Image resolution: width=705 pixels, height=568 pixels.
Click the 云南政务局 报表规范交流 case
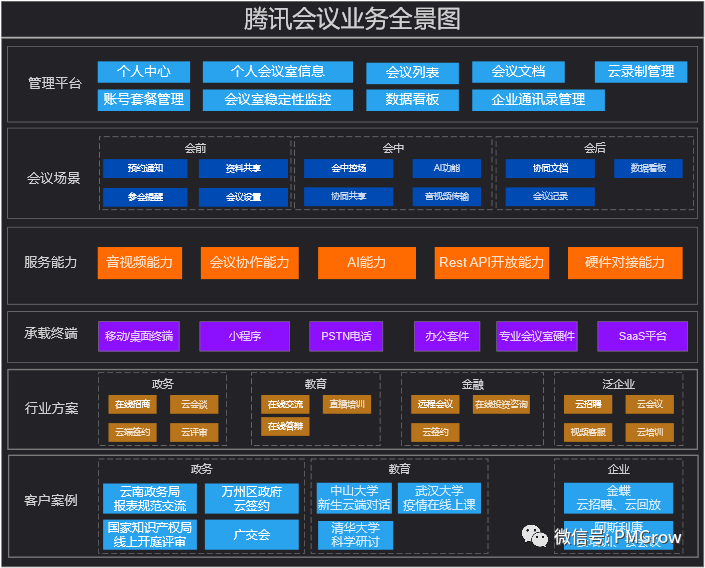[x=150, y=499]
